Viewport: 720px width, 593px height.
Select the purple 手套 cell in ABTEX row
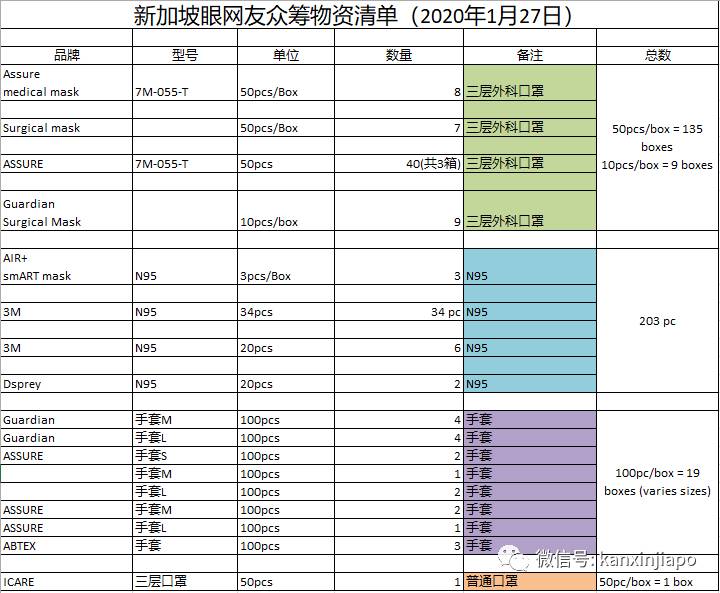(529, 546)
